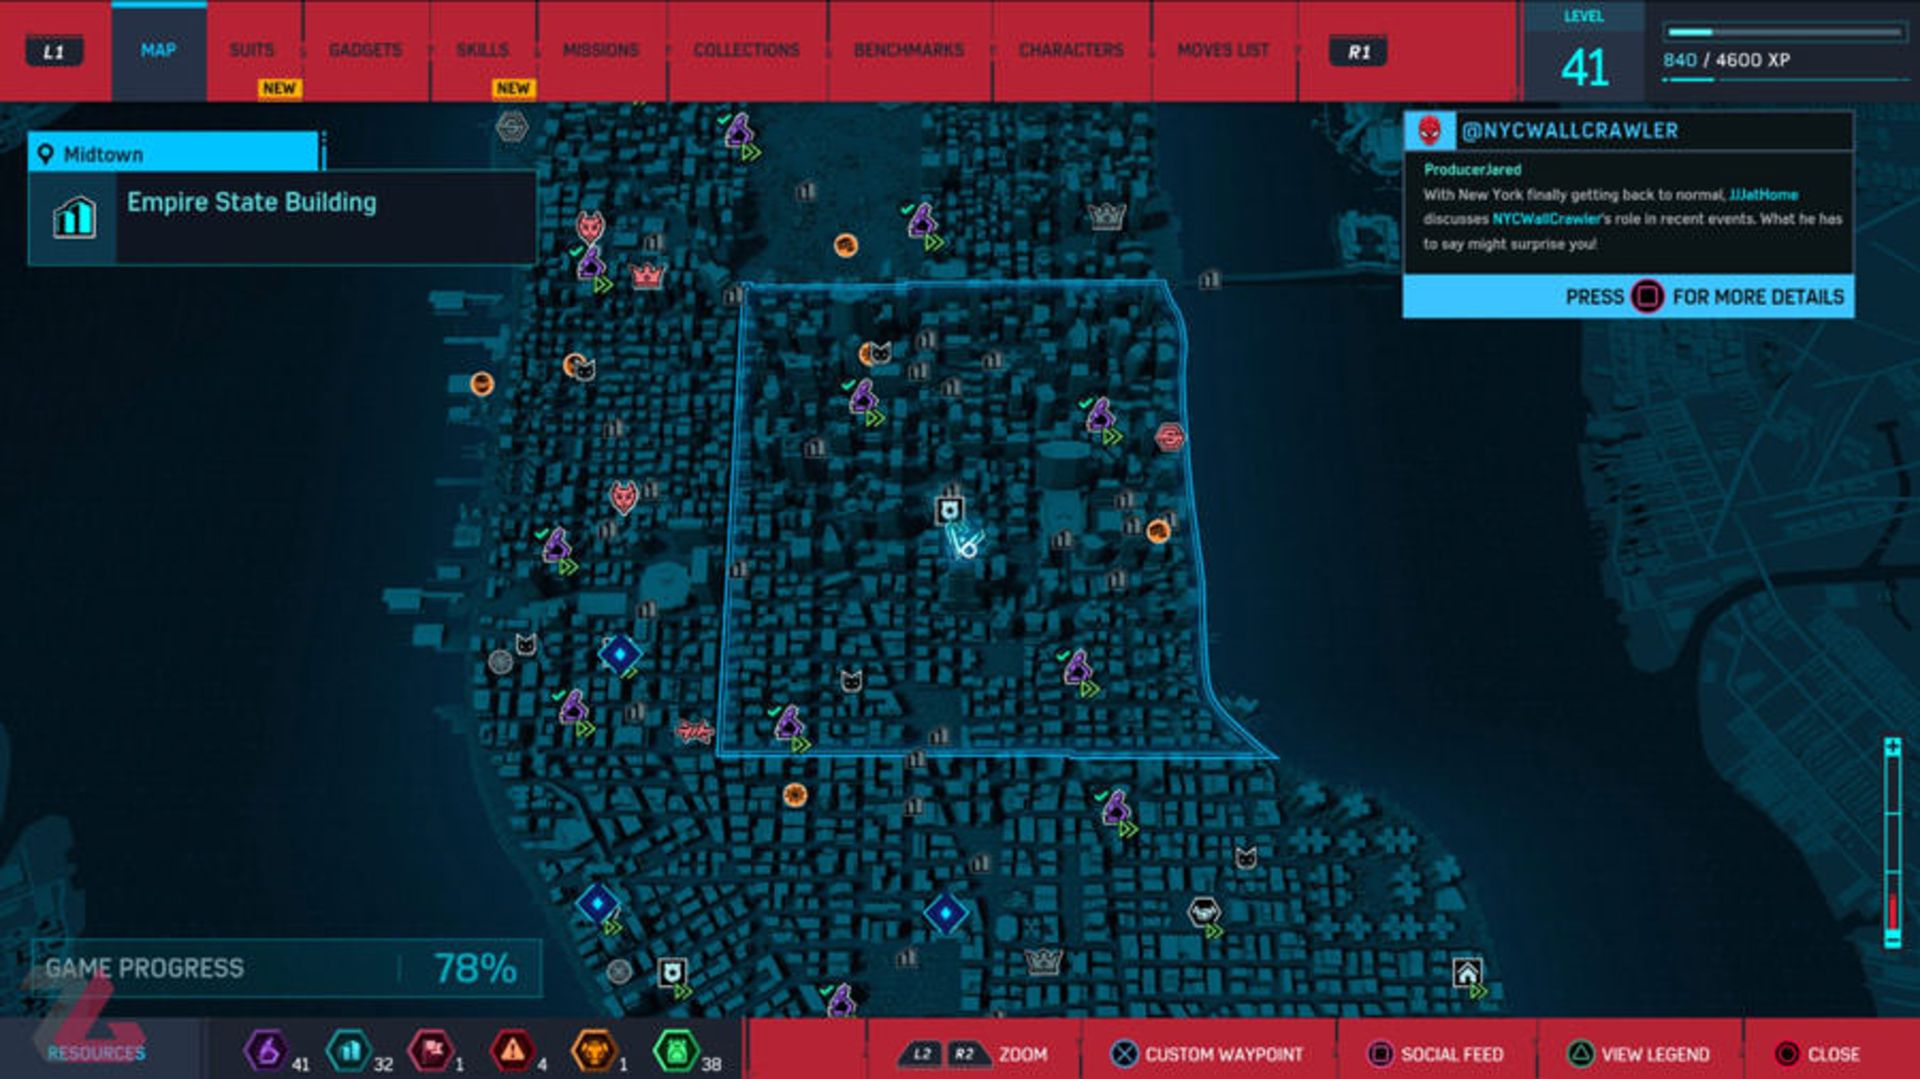The height and width of the screenshot is (1079, 1920).
Task: Click the XP progress bar
Action: coord(1783,32)
